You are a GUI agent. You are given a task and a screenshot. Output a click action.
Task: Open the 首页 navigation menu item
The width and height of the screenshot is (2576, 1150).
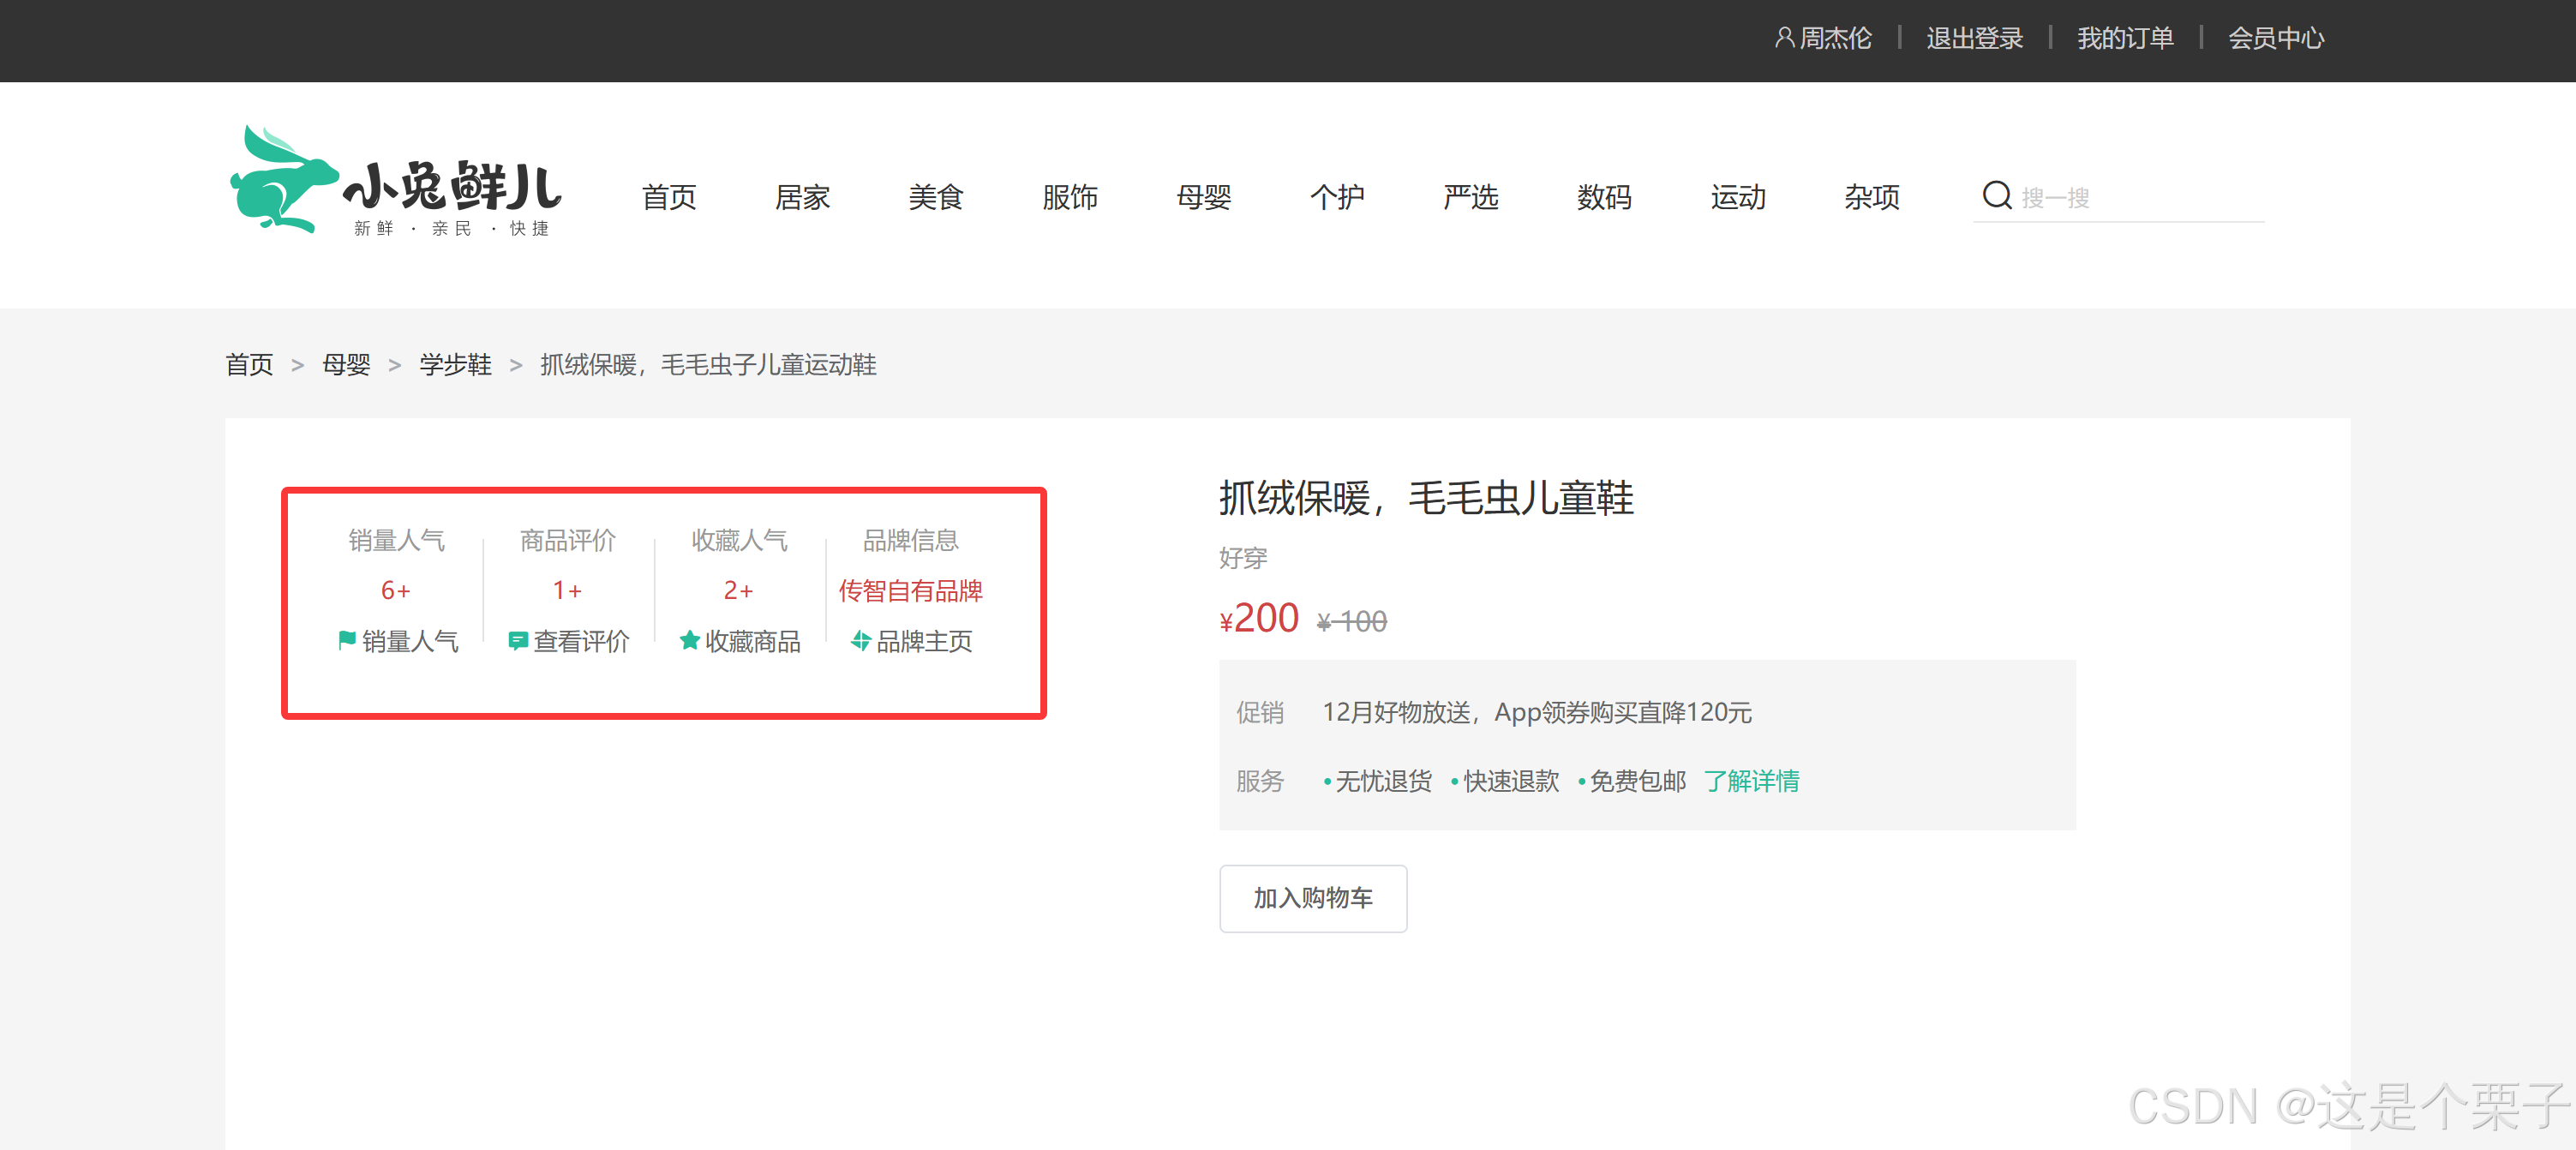click(668, 197)
